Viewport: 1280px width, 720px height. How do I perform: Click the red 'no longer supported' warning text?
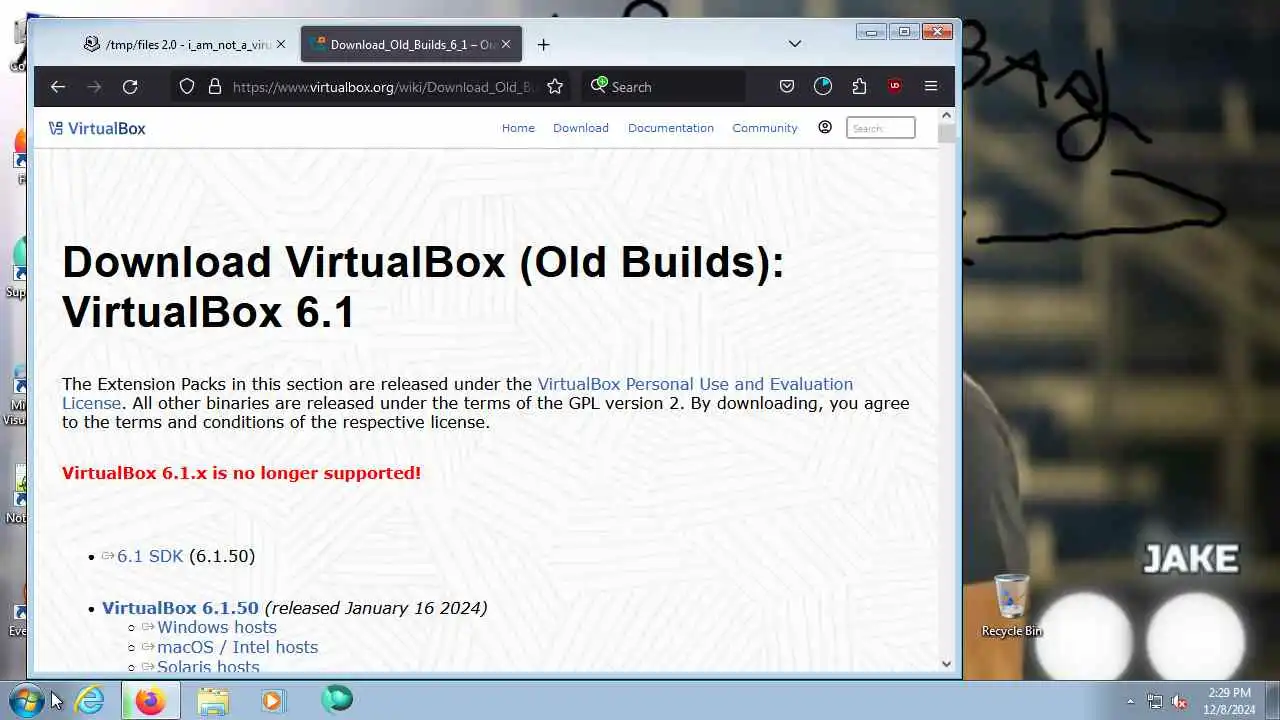241,473
